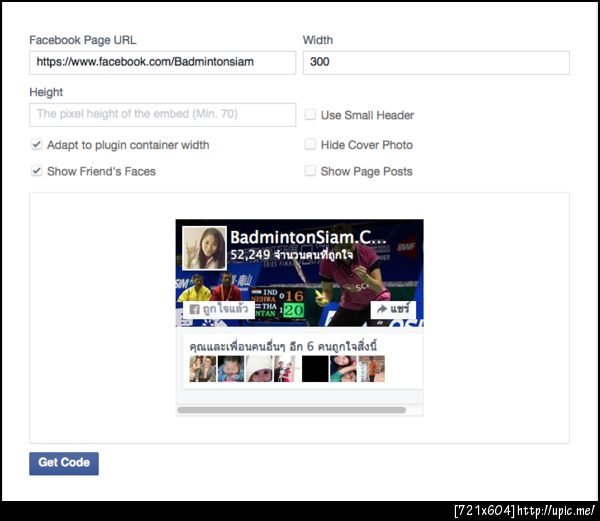Viewport: 600px width, 521px height.
Task: Click the Facebook Page URL input field
Action: coord(162,62)
